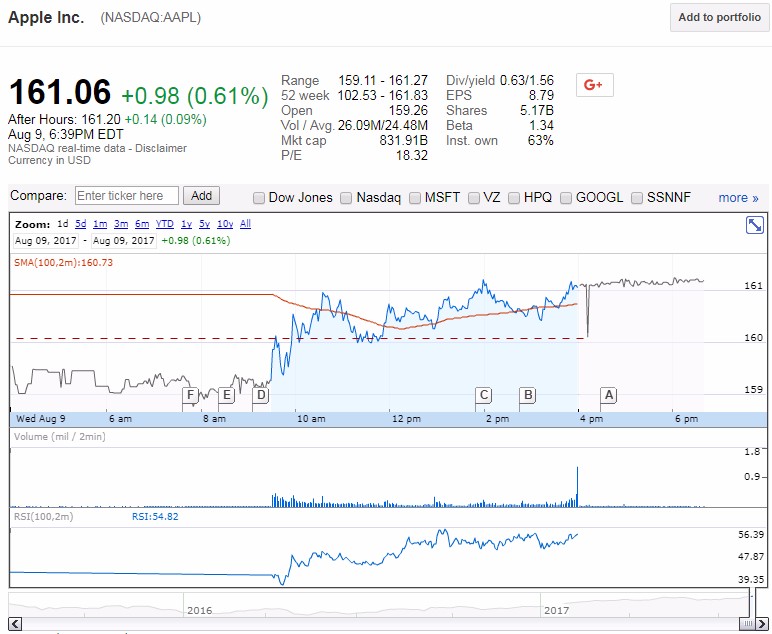Enable the Nasdaq comparison checkbox
This screenshot has height=634, width=772.
pyautogui.click(x=346, y=198)
